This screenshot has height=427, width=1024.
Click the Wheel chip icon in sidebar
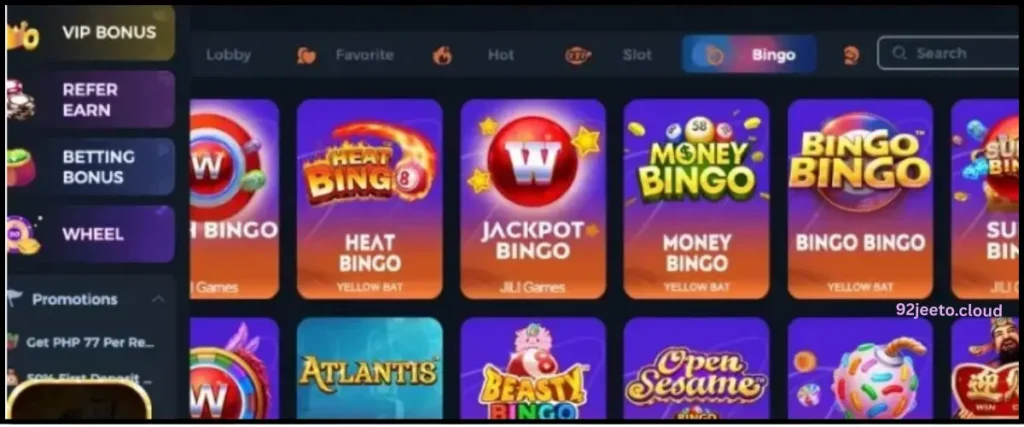click(x=23, y=235)
